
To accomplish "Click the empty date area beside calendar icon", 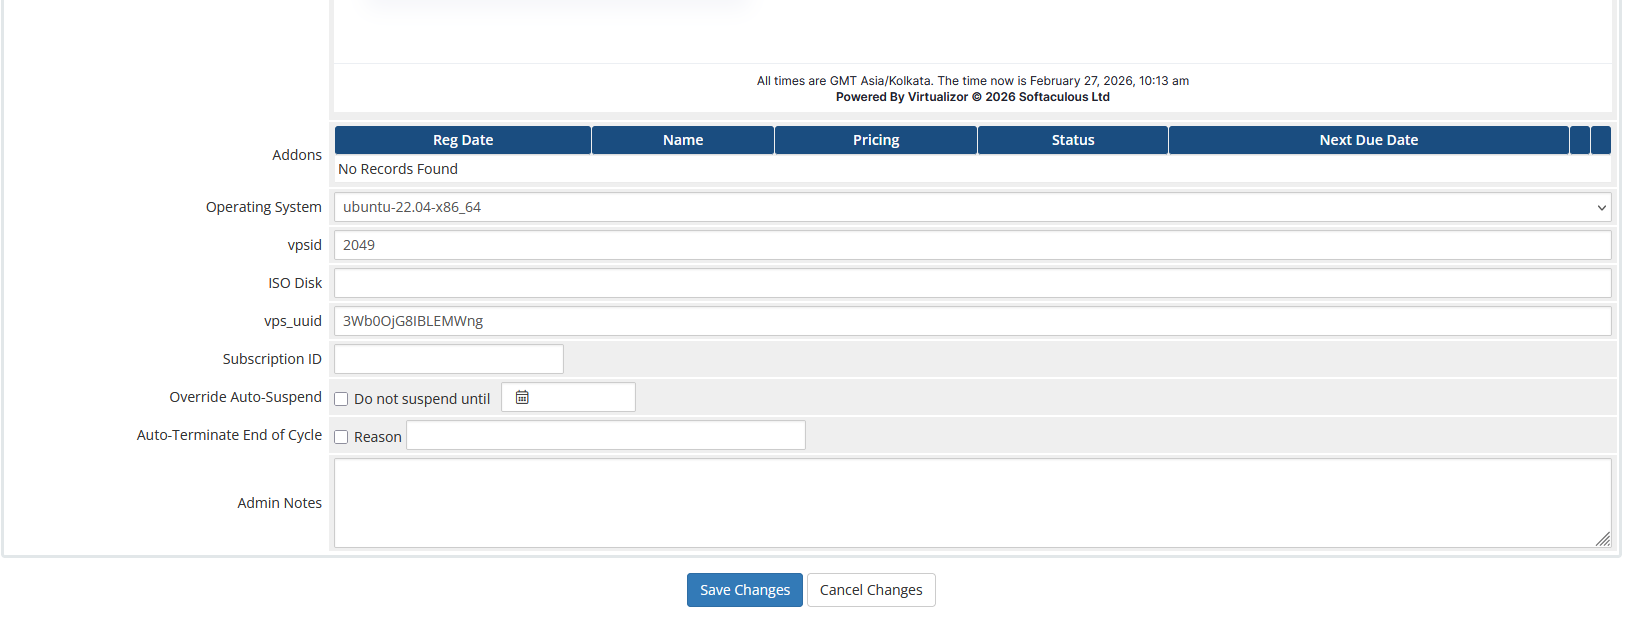I will 583,397.
